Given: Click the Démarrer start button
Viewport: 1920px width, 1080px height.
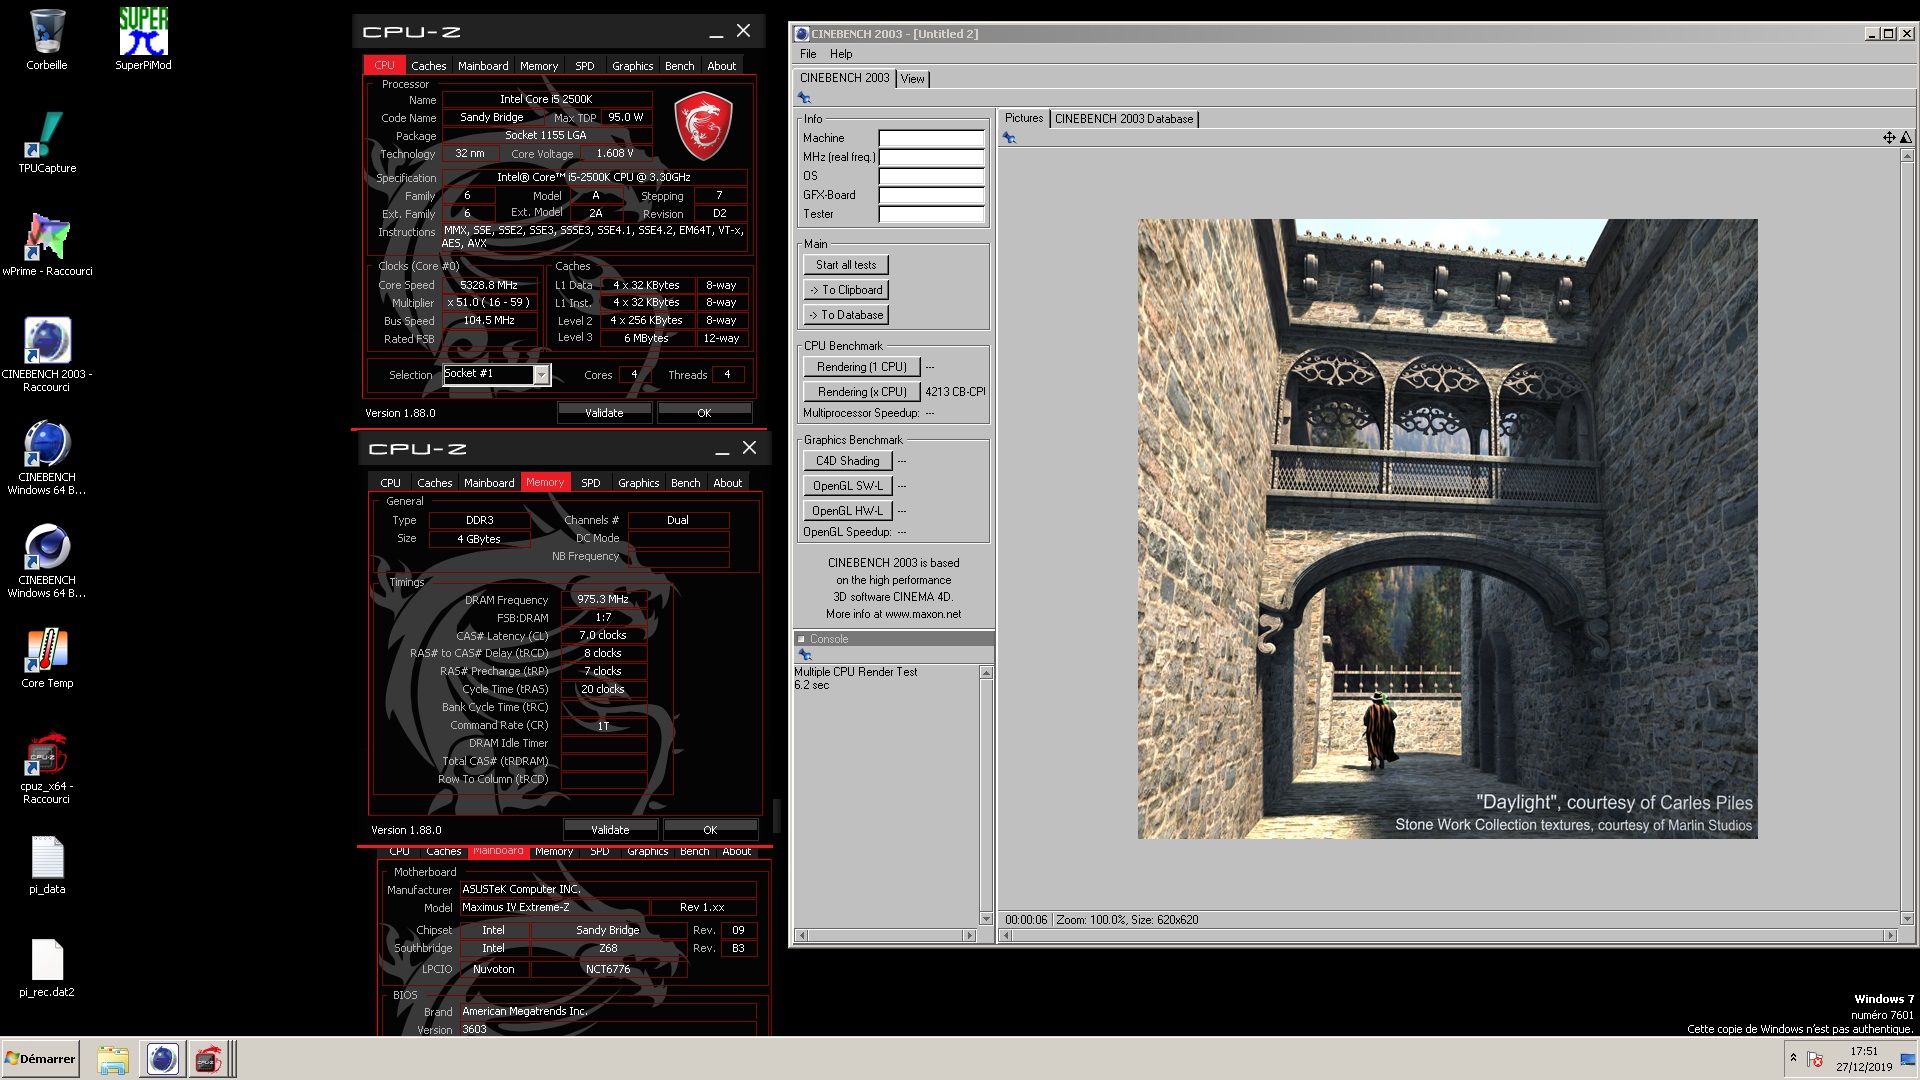Looking at the screenshot, I should pyautogui.click(x=40, y=1059).
